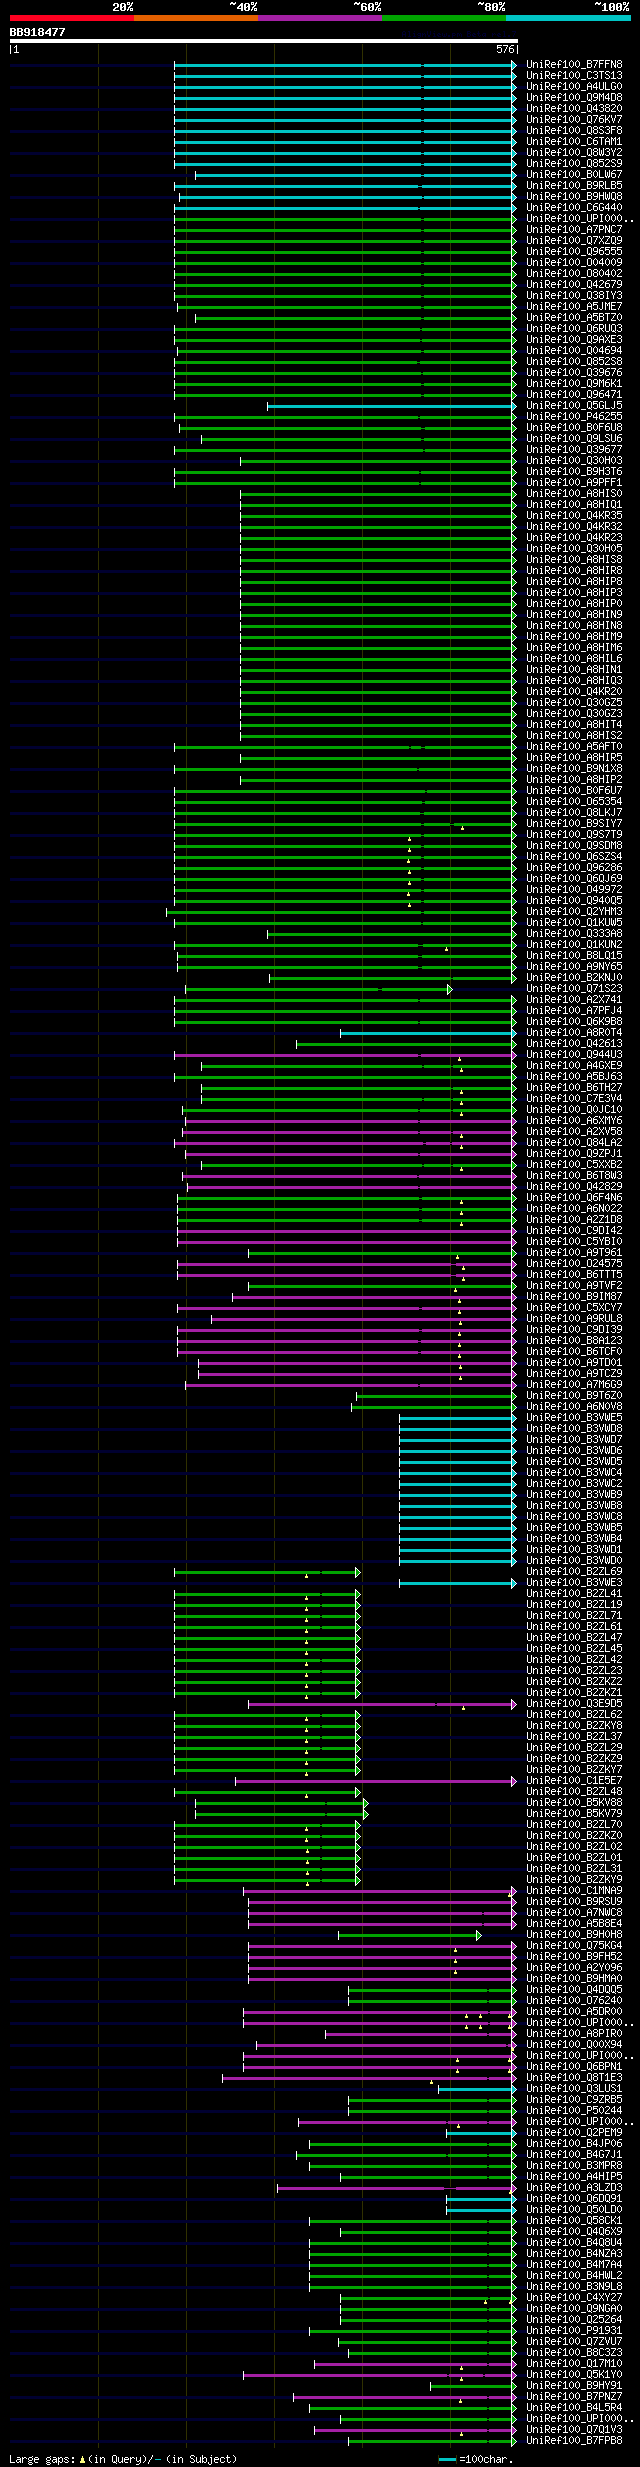The height and width of the screenshot is (2467, 640).
Task: Open hit UniRef100_B7FFN8
Action: tap(574, 64)
